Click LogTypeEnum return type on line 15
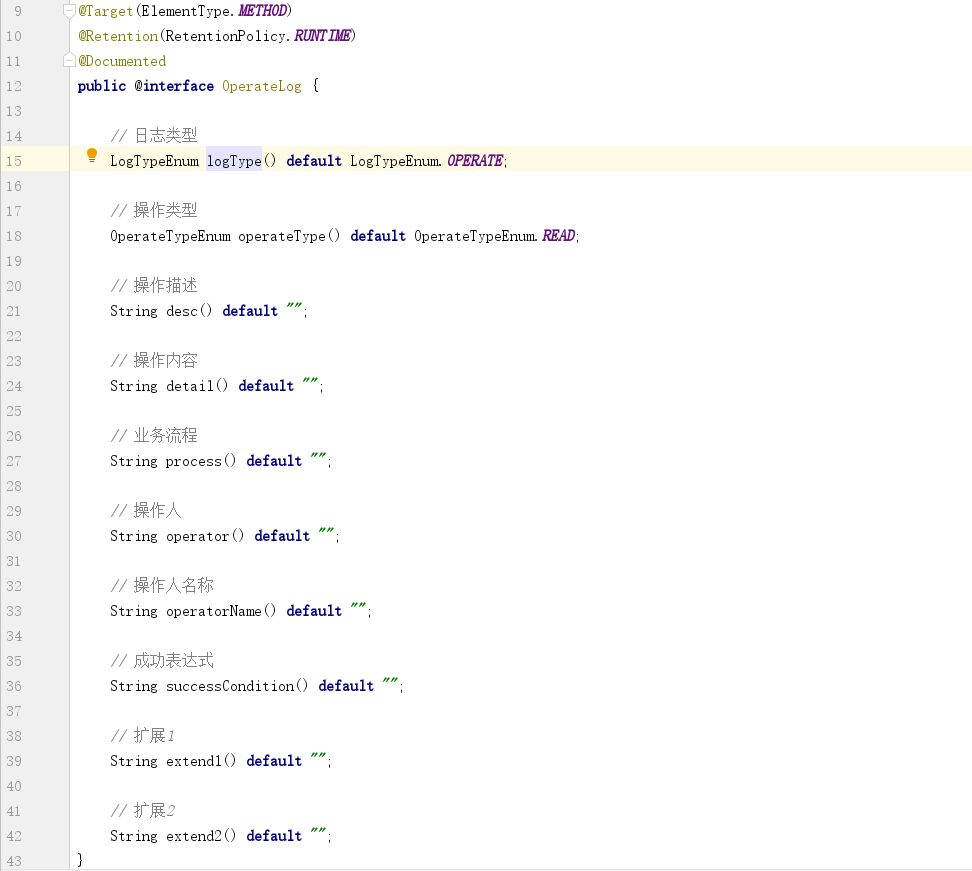The image size is (972, 871). [x=154, y=161]
